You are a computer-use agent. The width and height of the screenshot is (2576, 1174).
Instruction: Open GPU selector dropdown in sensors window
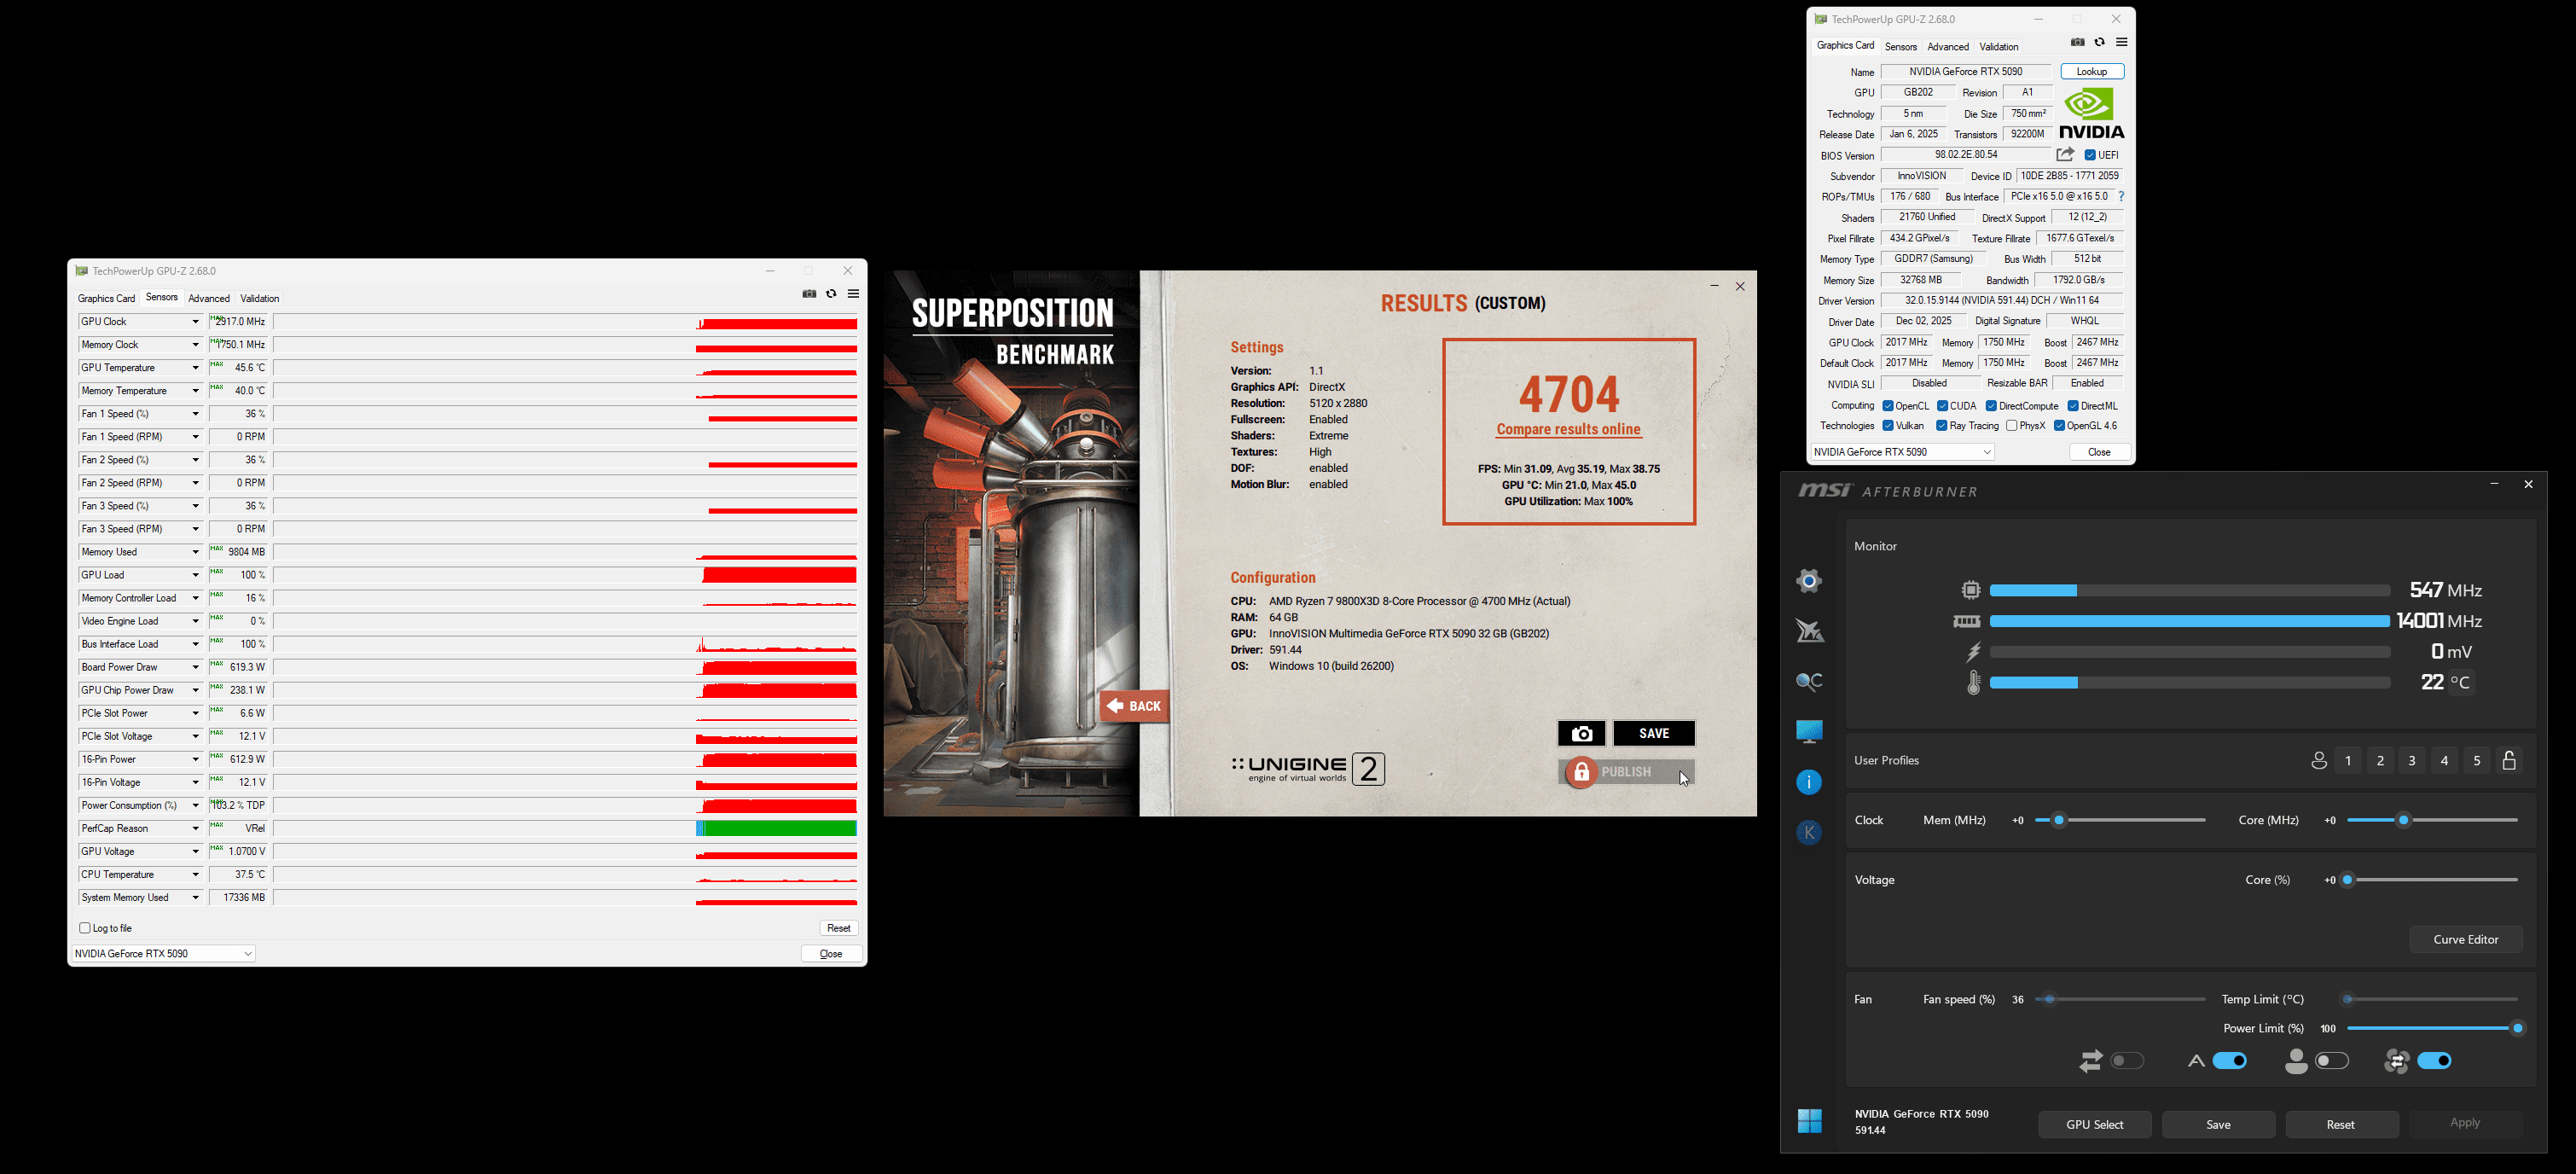click(x=247, y=954)
